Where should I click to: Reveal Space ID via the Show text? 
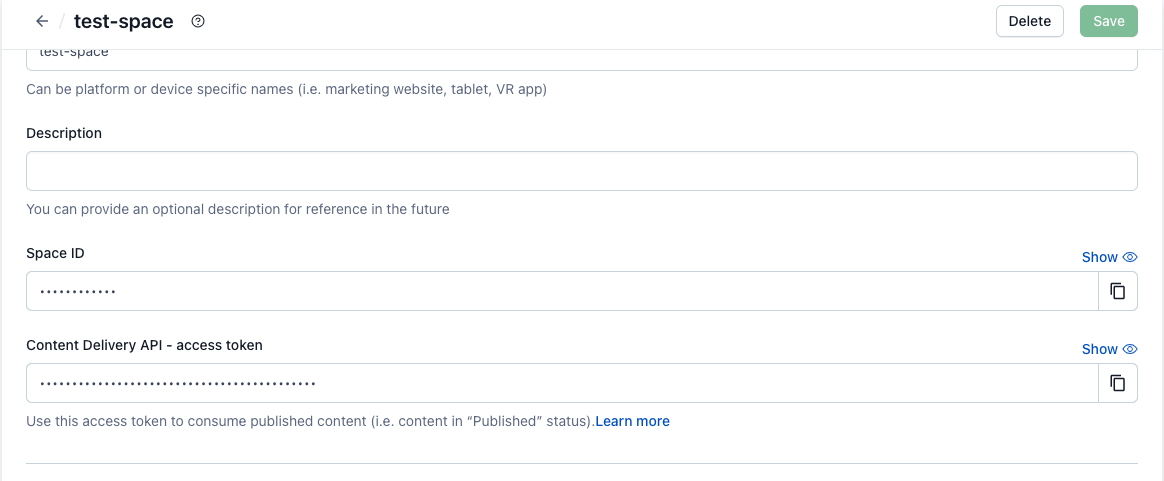pos(1099,257)
